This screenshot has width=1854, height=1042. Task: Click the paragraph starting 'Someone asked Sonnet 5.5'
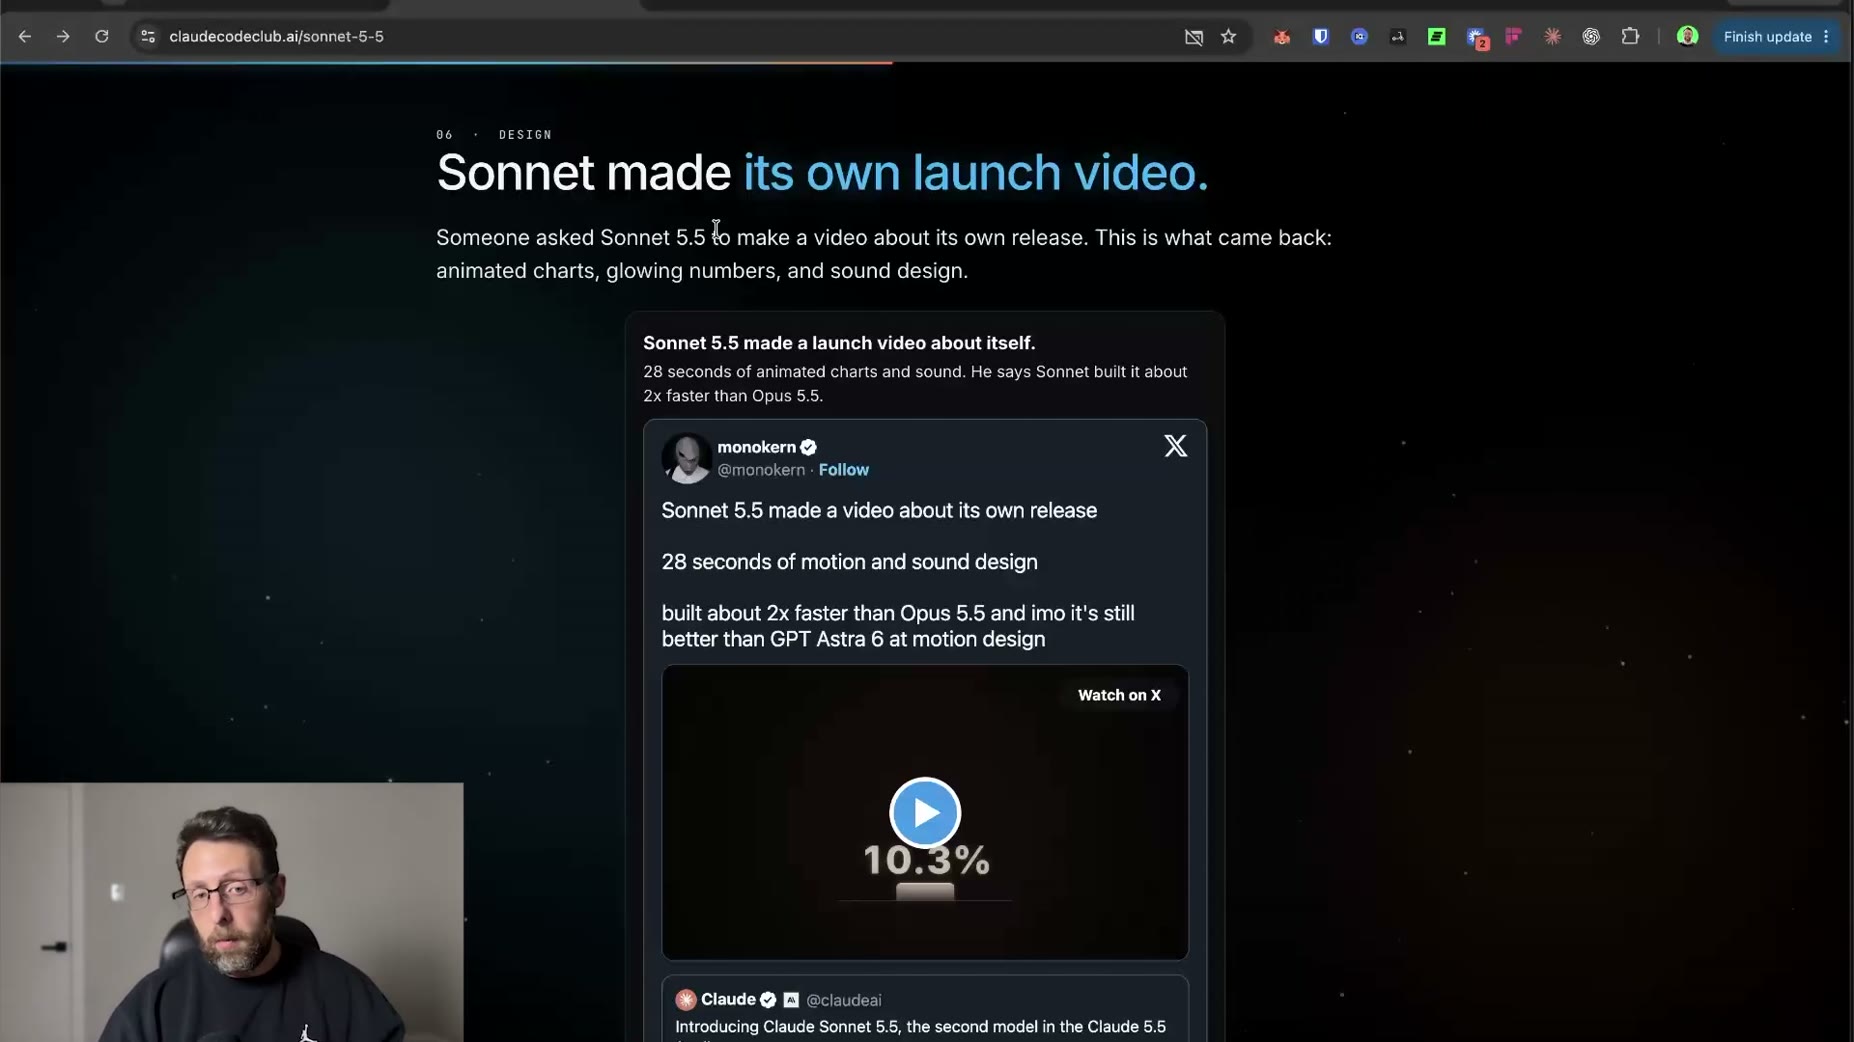click(884, 254)
